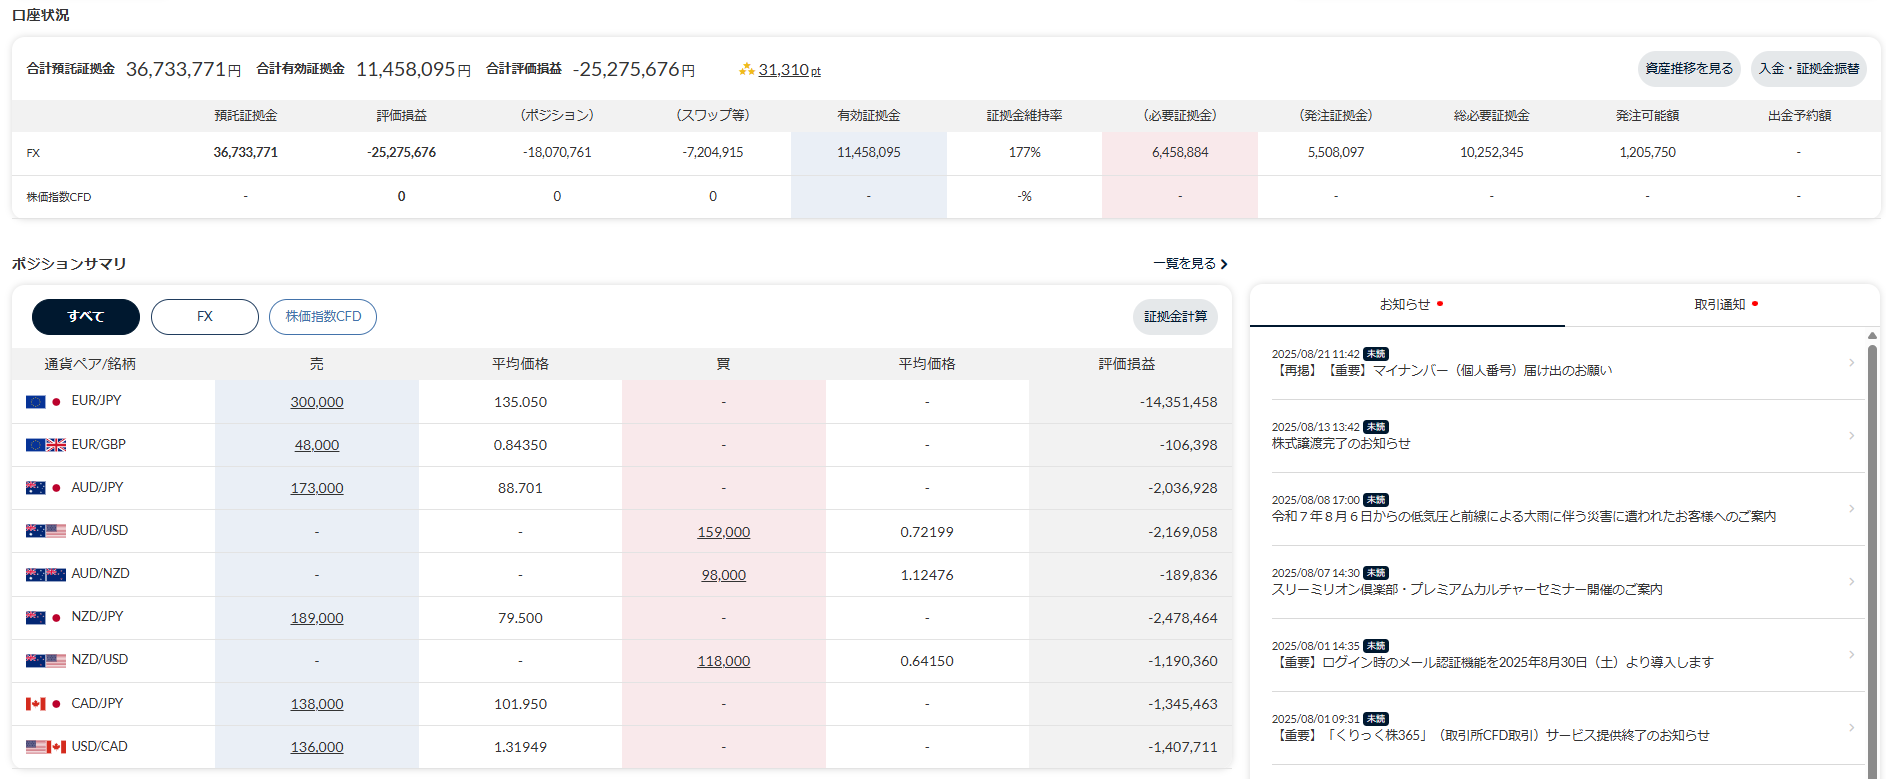This screenshot has width=1886, height=779.
Task: Click the AUD/USD flag icon
Action: click(46, 531)
